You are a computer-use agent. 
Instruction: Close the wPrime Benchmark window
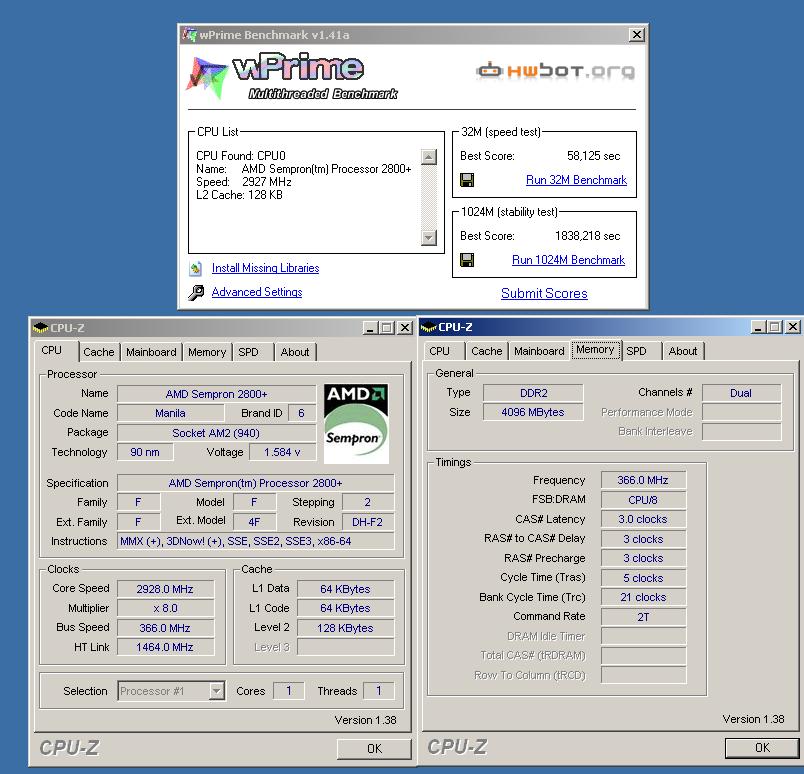click(636, 35)
